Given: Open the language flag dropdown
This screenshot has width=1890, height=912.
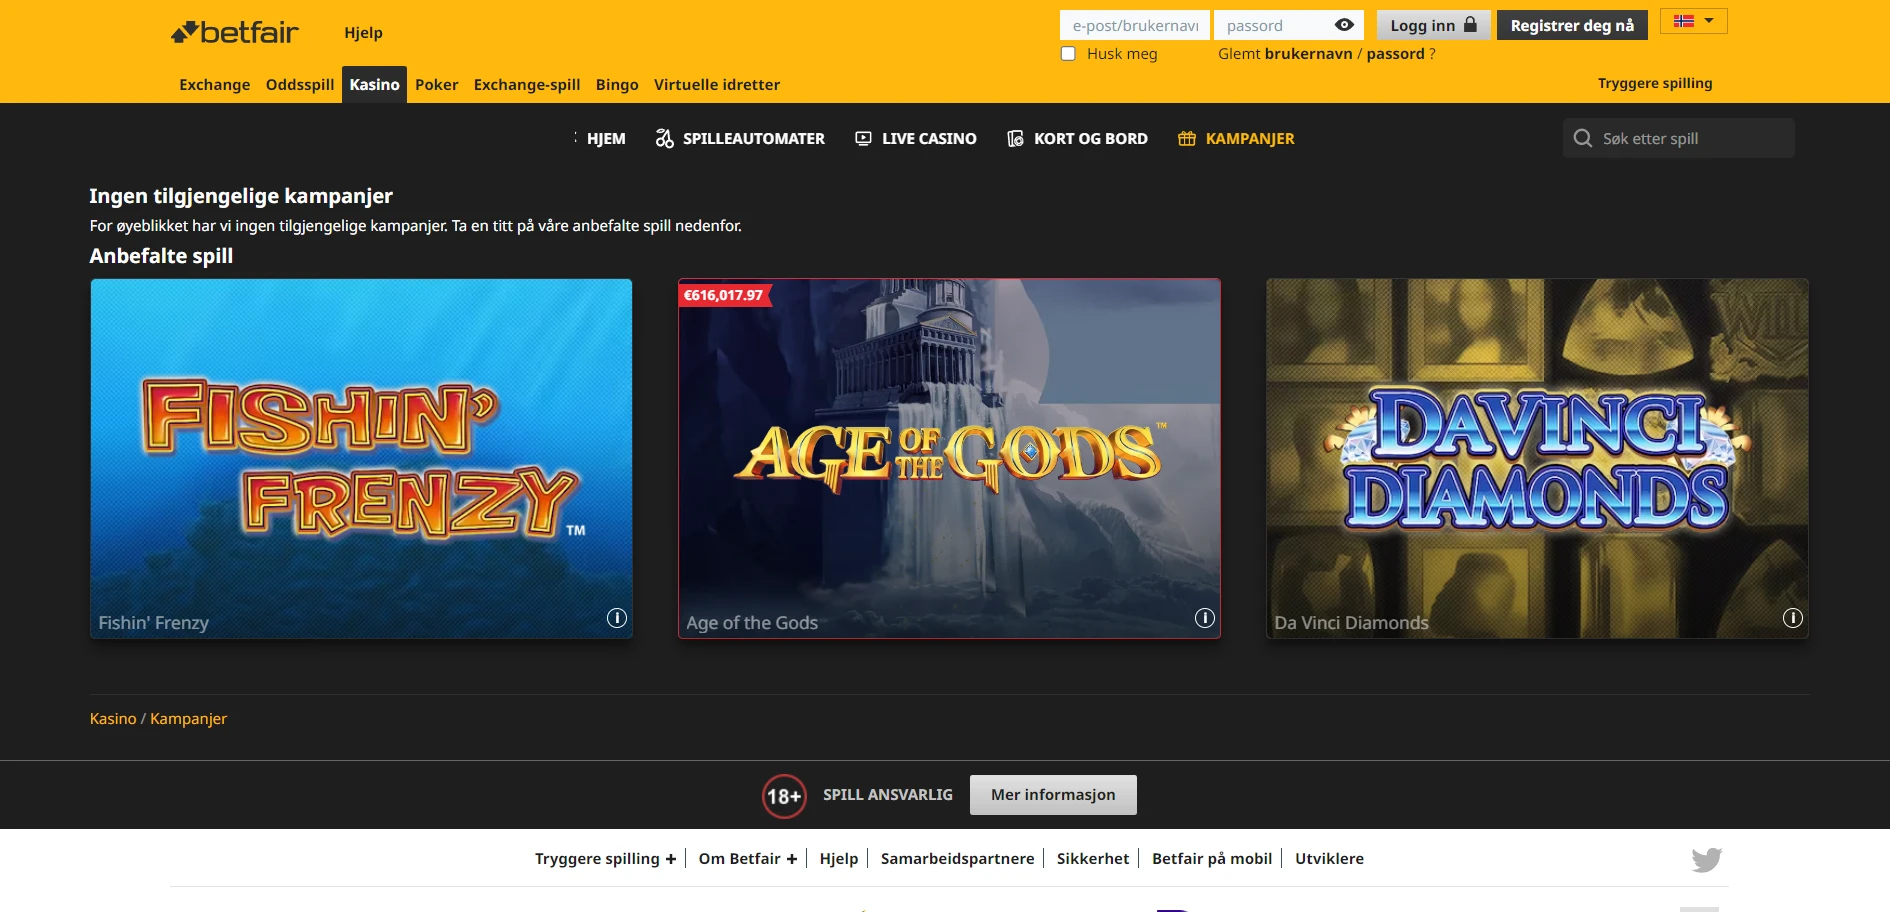Looking at the screenshot, I should [1693, 21].
